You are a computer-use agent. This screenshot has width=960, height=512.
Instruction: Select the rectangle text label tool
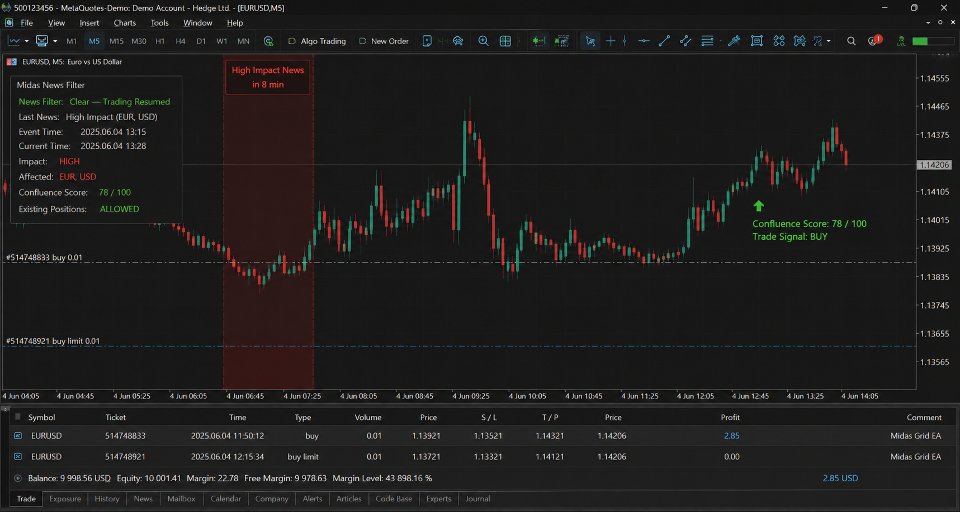pos(757,41)
